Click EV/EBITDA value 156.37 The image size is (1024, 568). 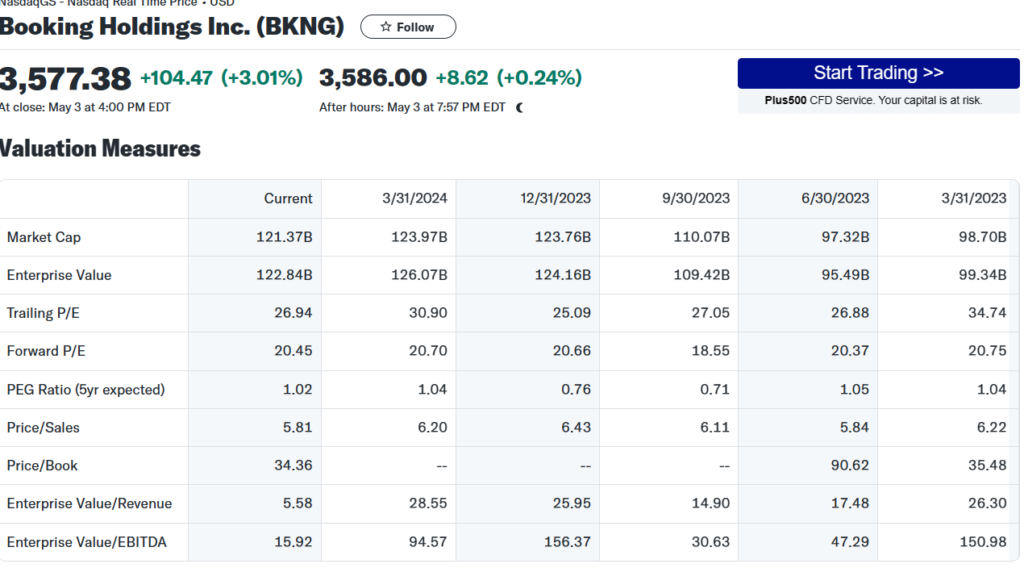(x=568, y=542)
